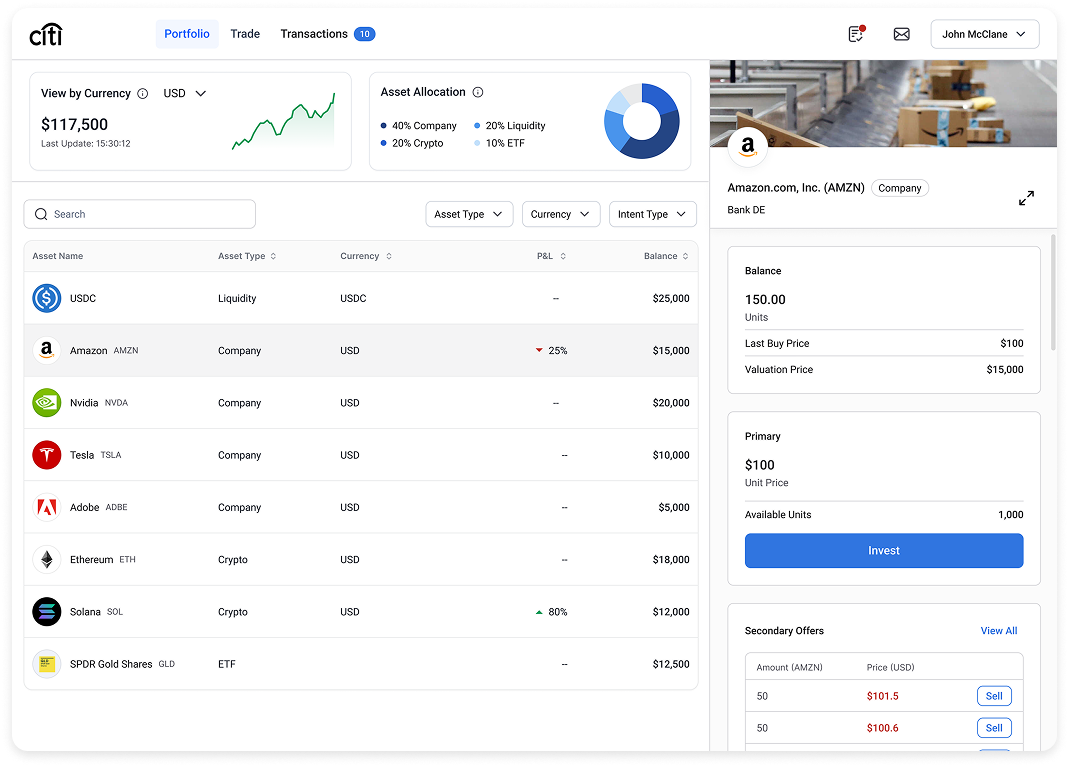Click the Nvidia logo icon
The width and height of the screenshot is (1069, 767).
click(47, 402)
